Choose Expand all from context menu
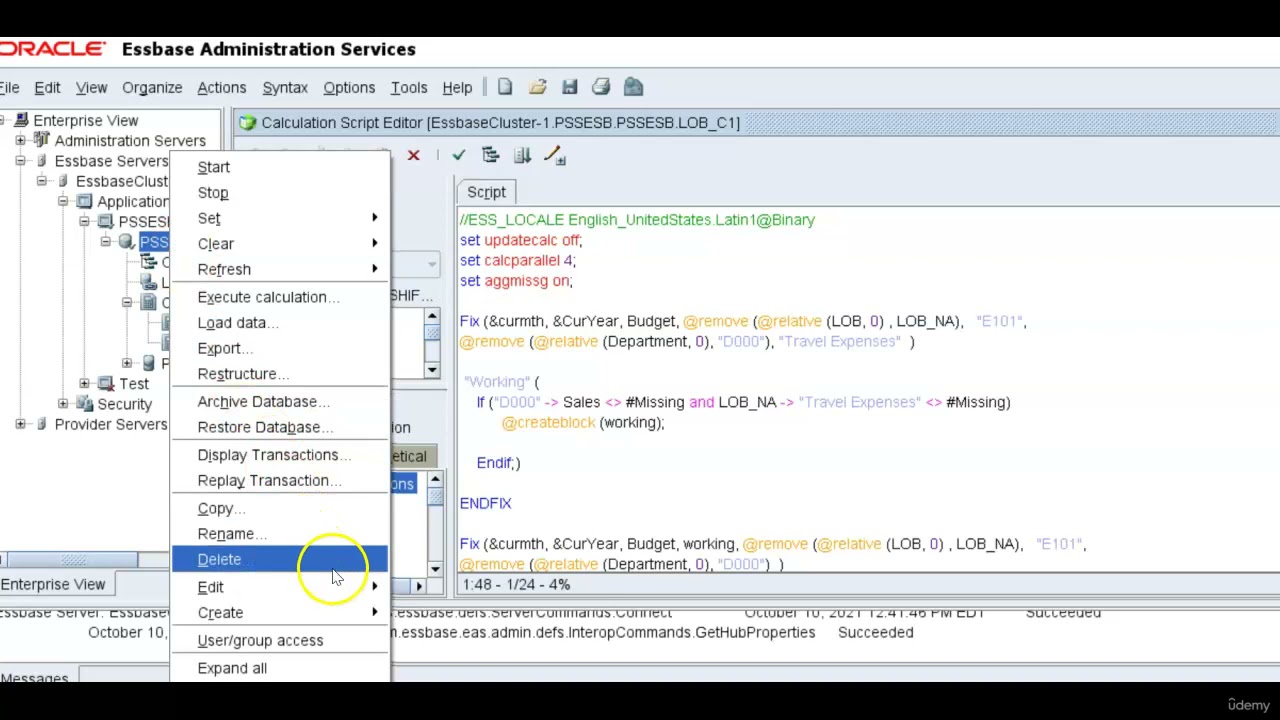The image size is (1280, 720). coord(279,668)
